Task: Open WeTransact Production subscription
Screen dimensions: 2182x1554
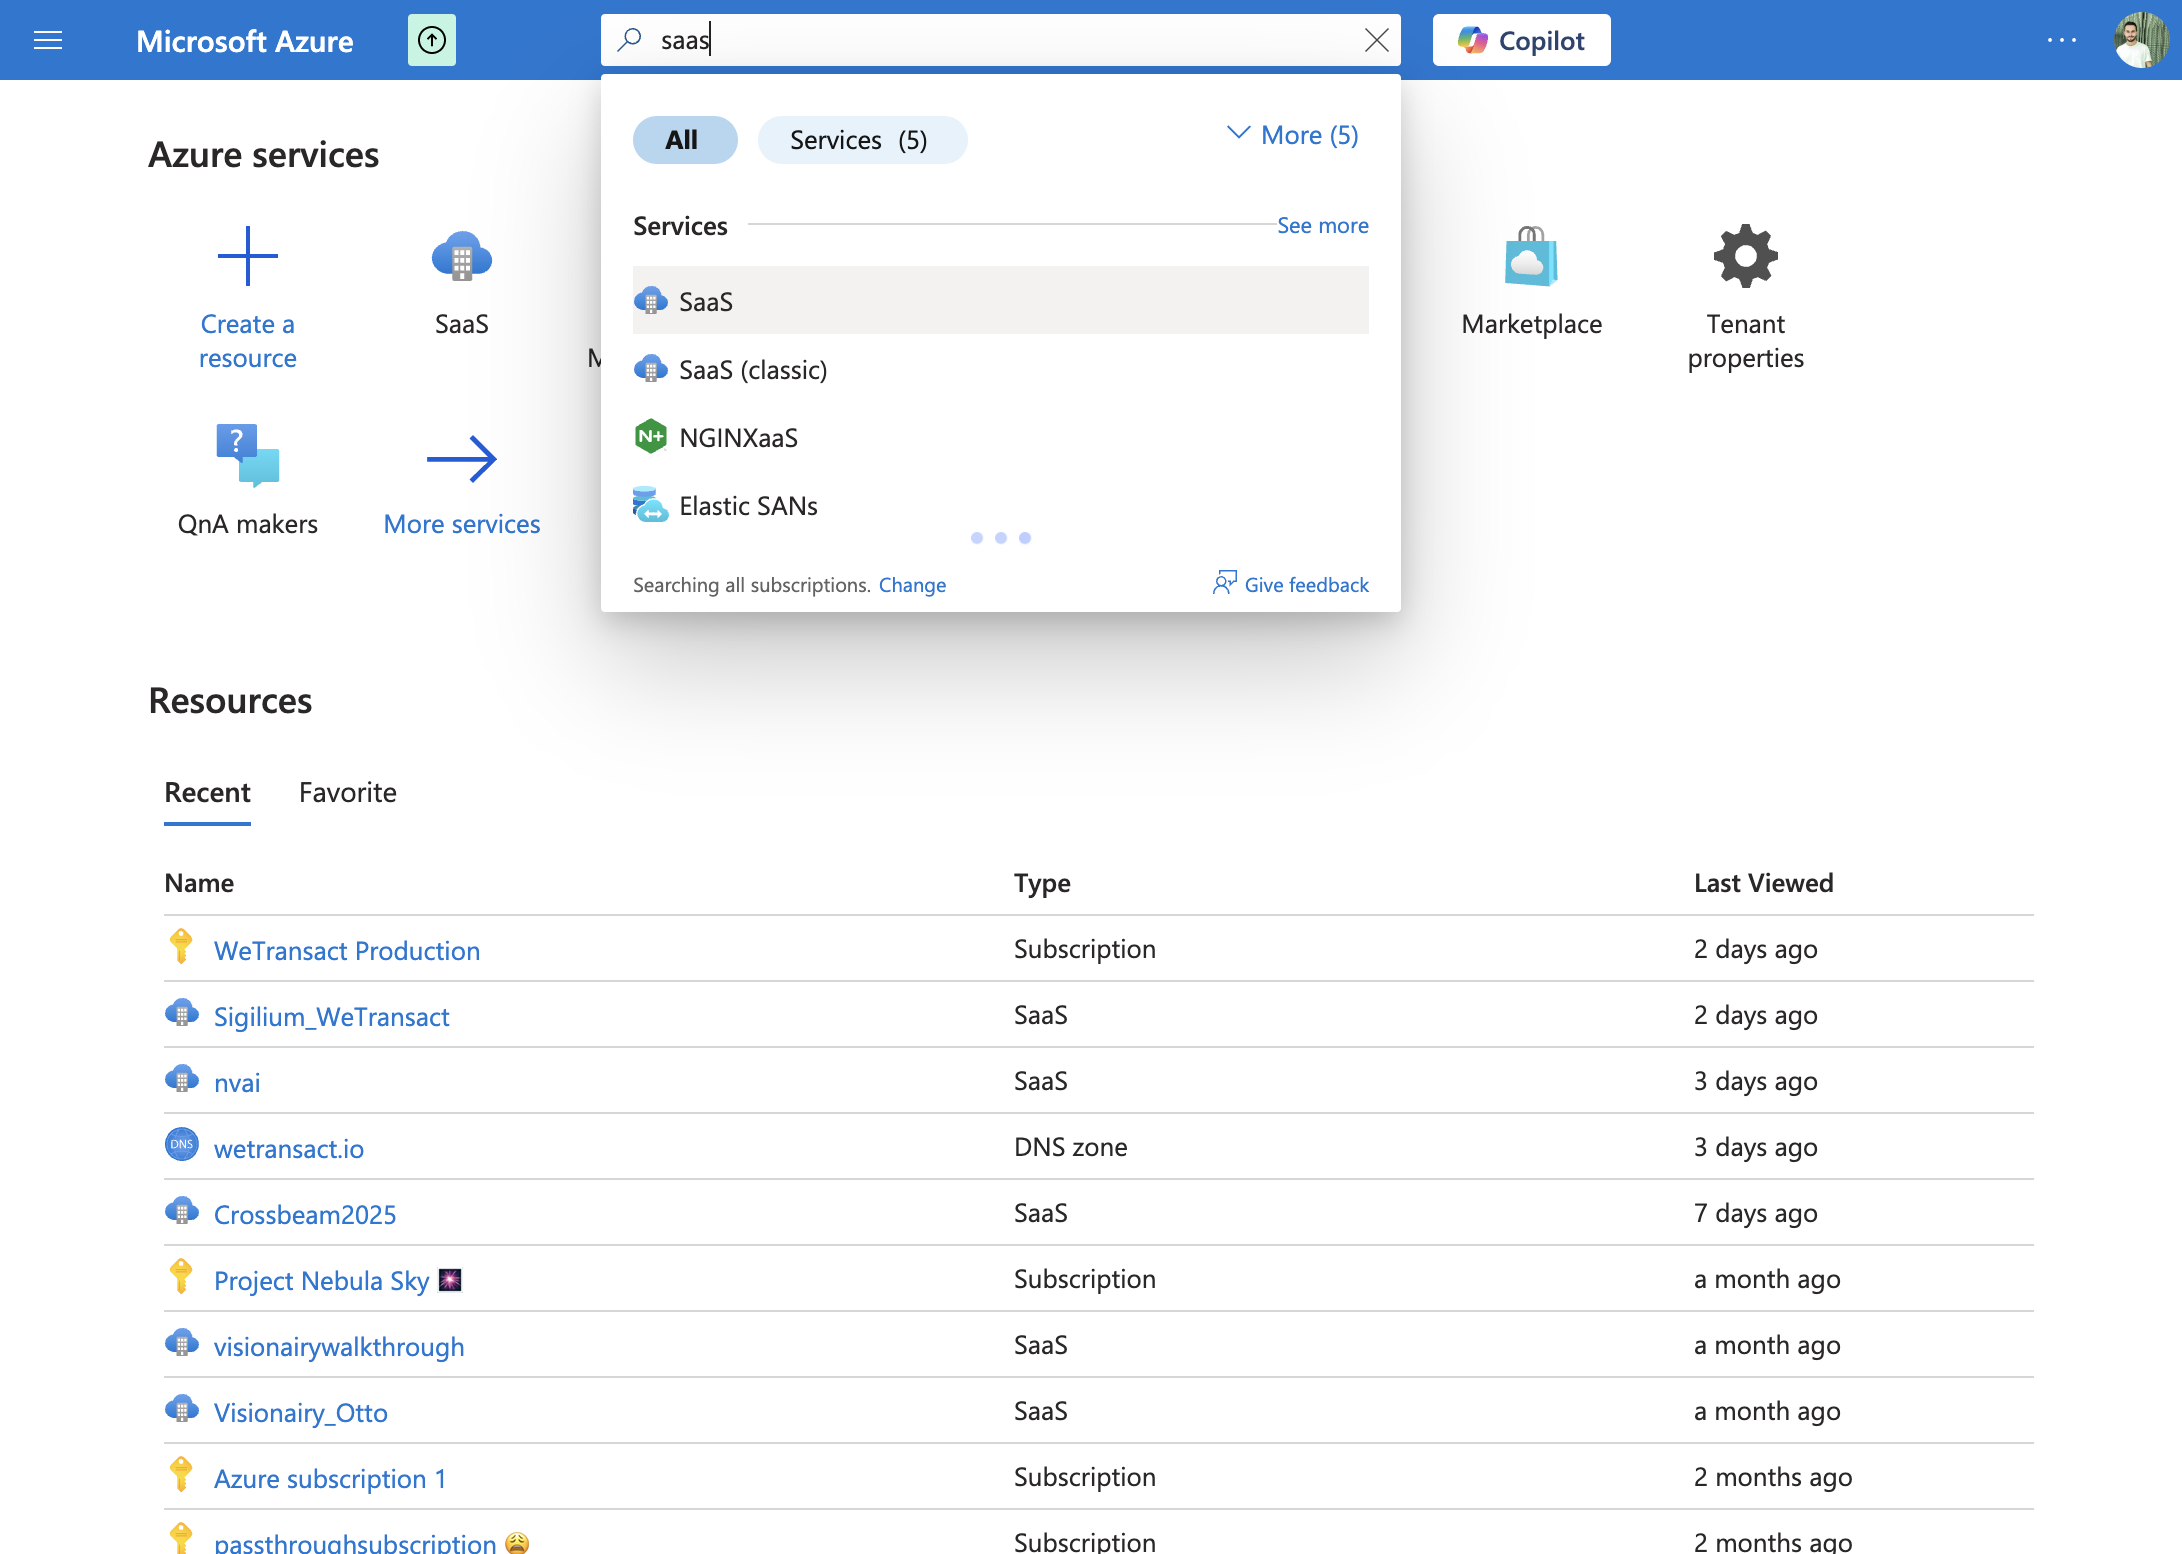Action: click(x=347, y=950)
